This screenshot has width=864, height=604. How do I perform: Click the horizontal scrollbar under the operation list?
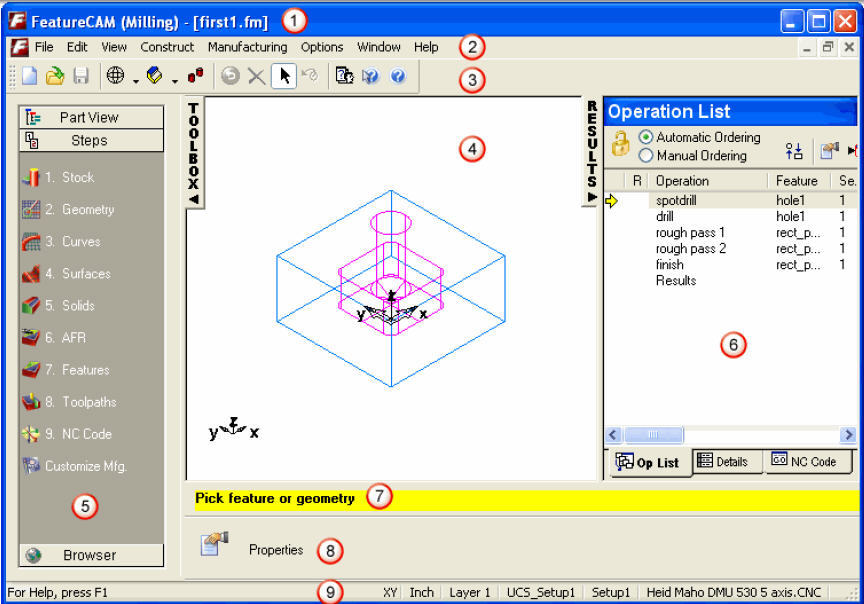(653, 434)
